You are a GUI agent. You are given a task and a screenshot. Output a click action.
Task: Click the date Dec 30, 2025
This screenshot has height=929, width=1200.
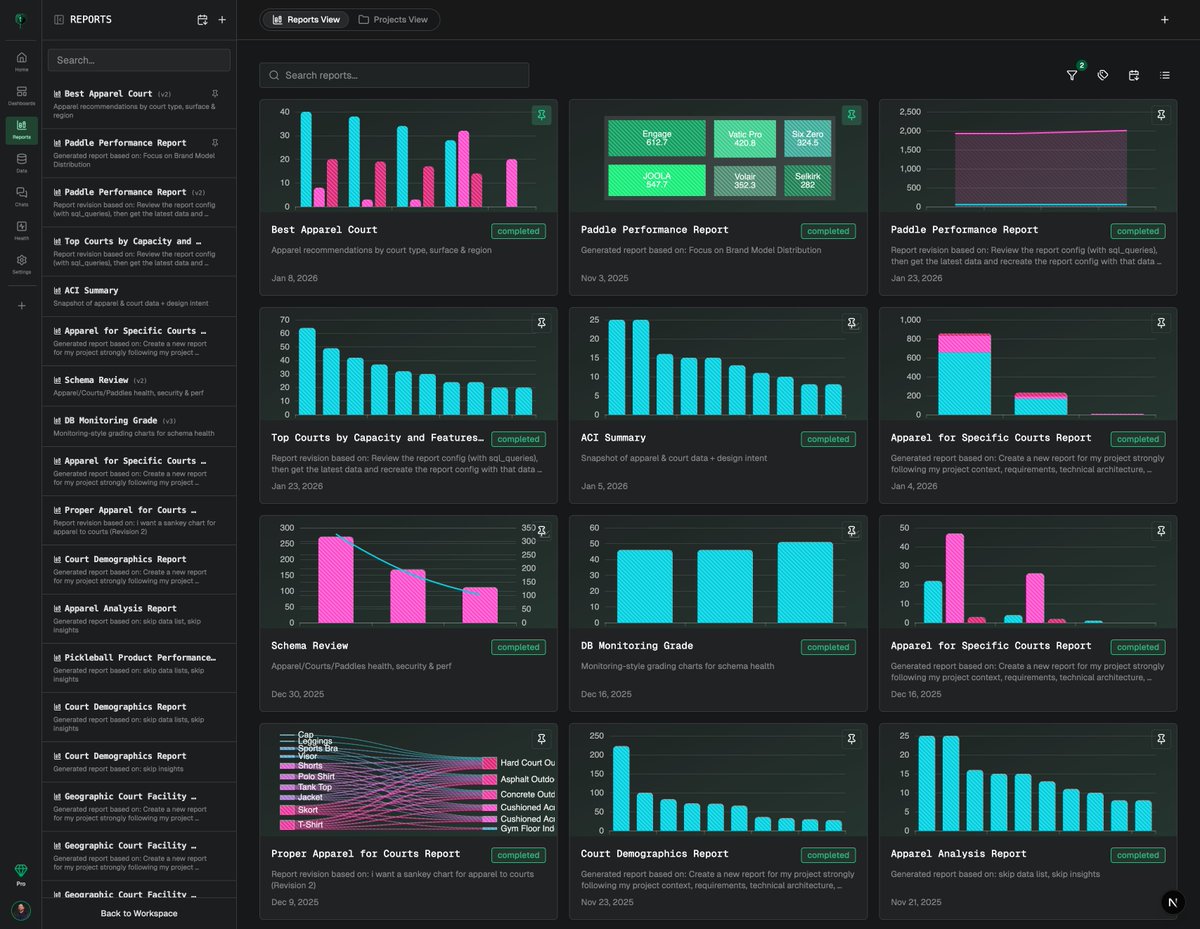[x=298, y=694]
